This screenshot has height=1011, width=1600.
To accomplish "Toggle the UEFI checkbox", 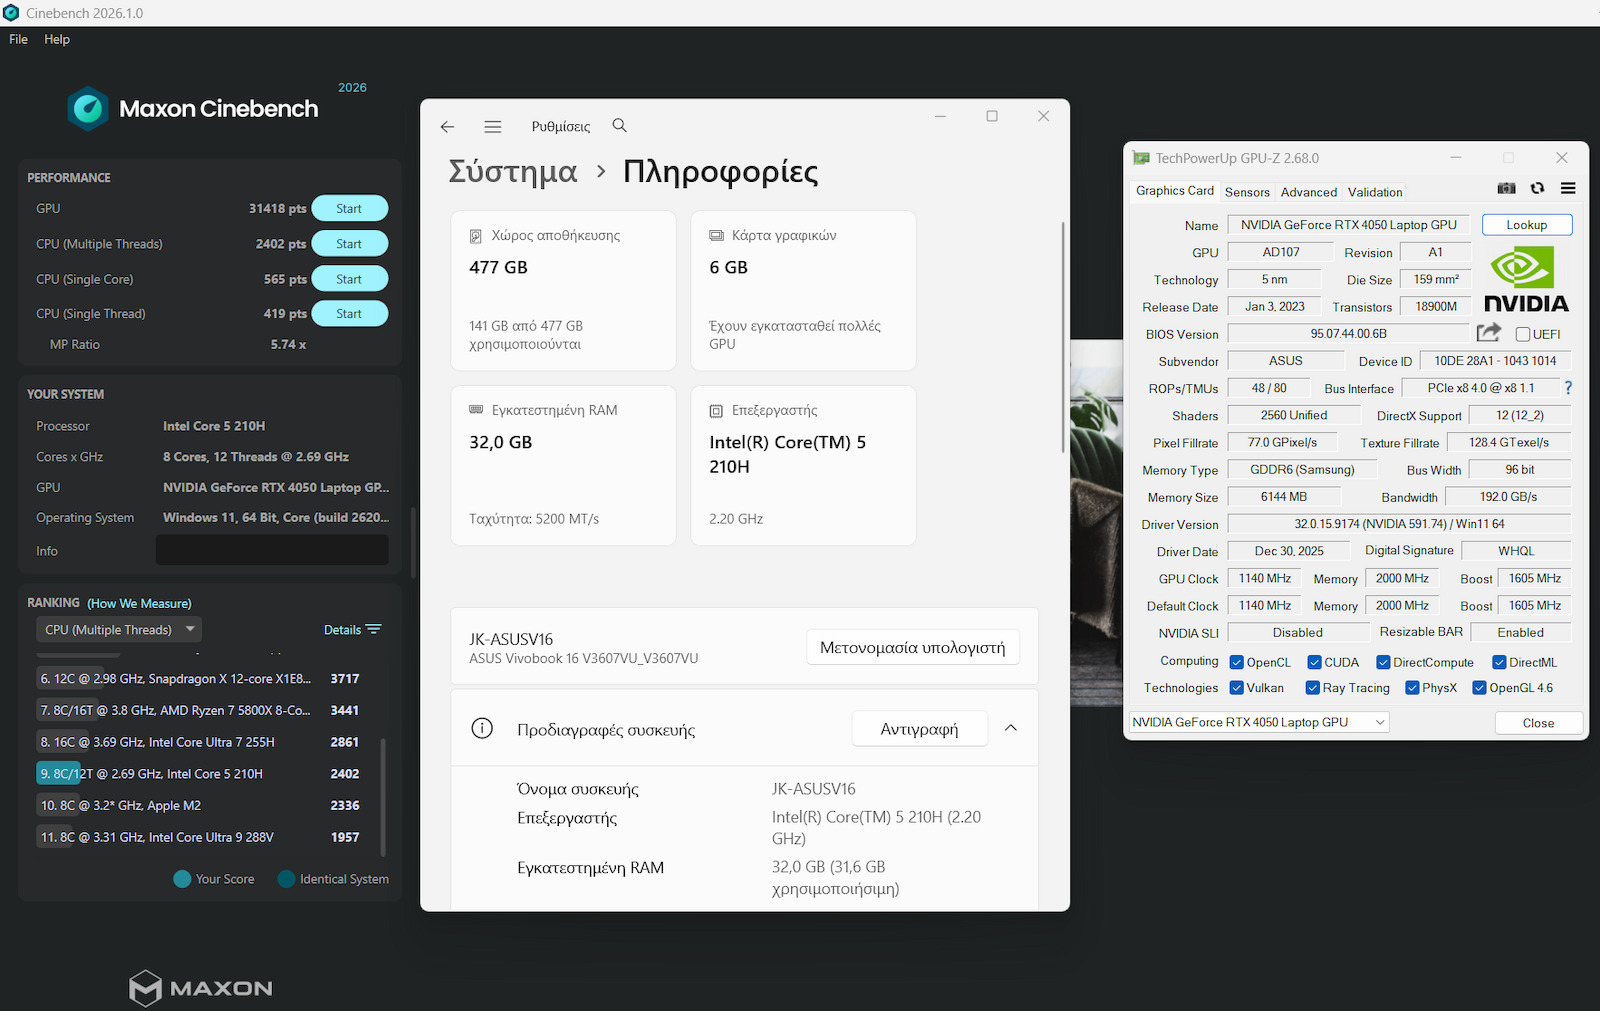I will [x=1523, y=334].
